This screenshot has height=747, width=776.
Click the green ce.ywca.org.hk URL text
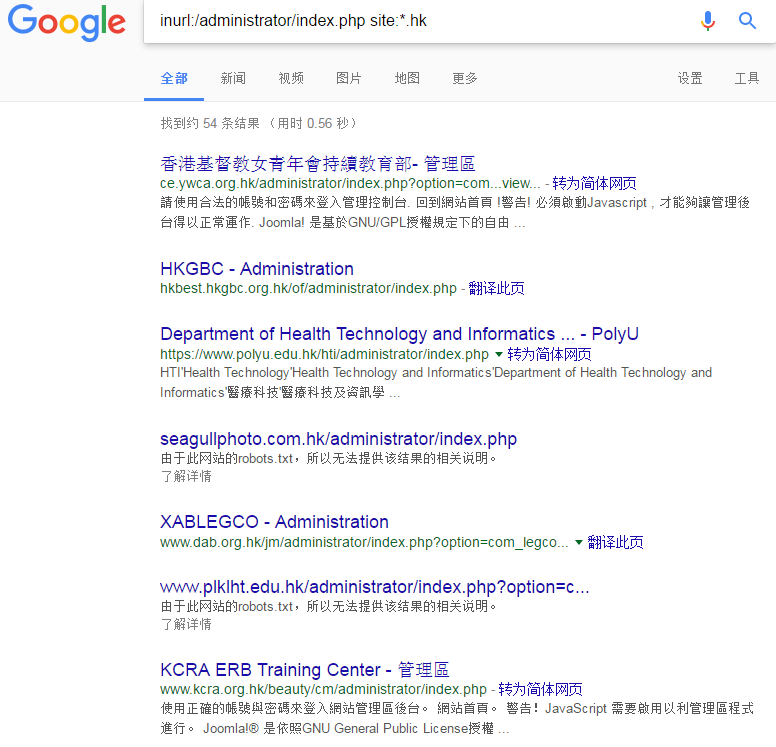tap(350, 184)
